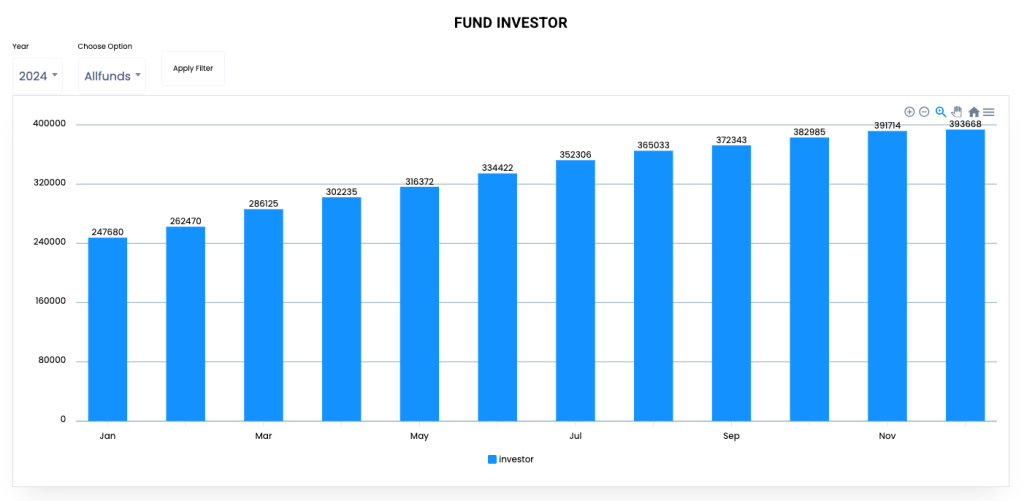Enable the panning hand tool

[x=957, y=112]
